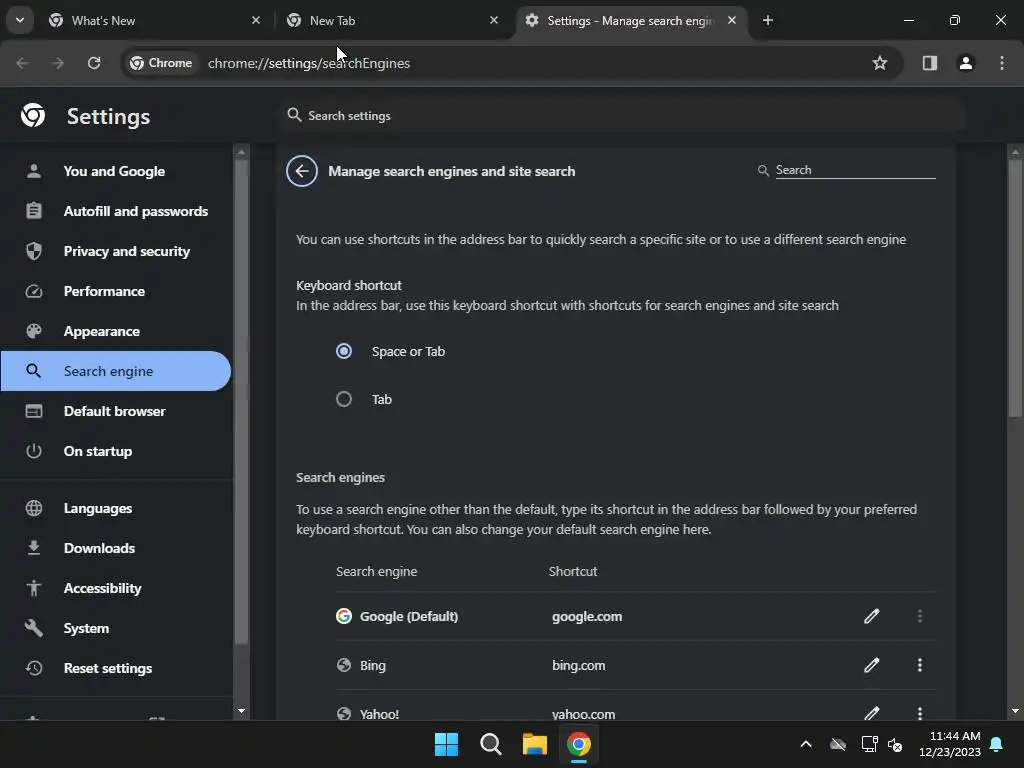The height and width of the screenshot is (768, 1024).
Task: Click the Chrome icon in the taskbar
Action: point(579,744)
